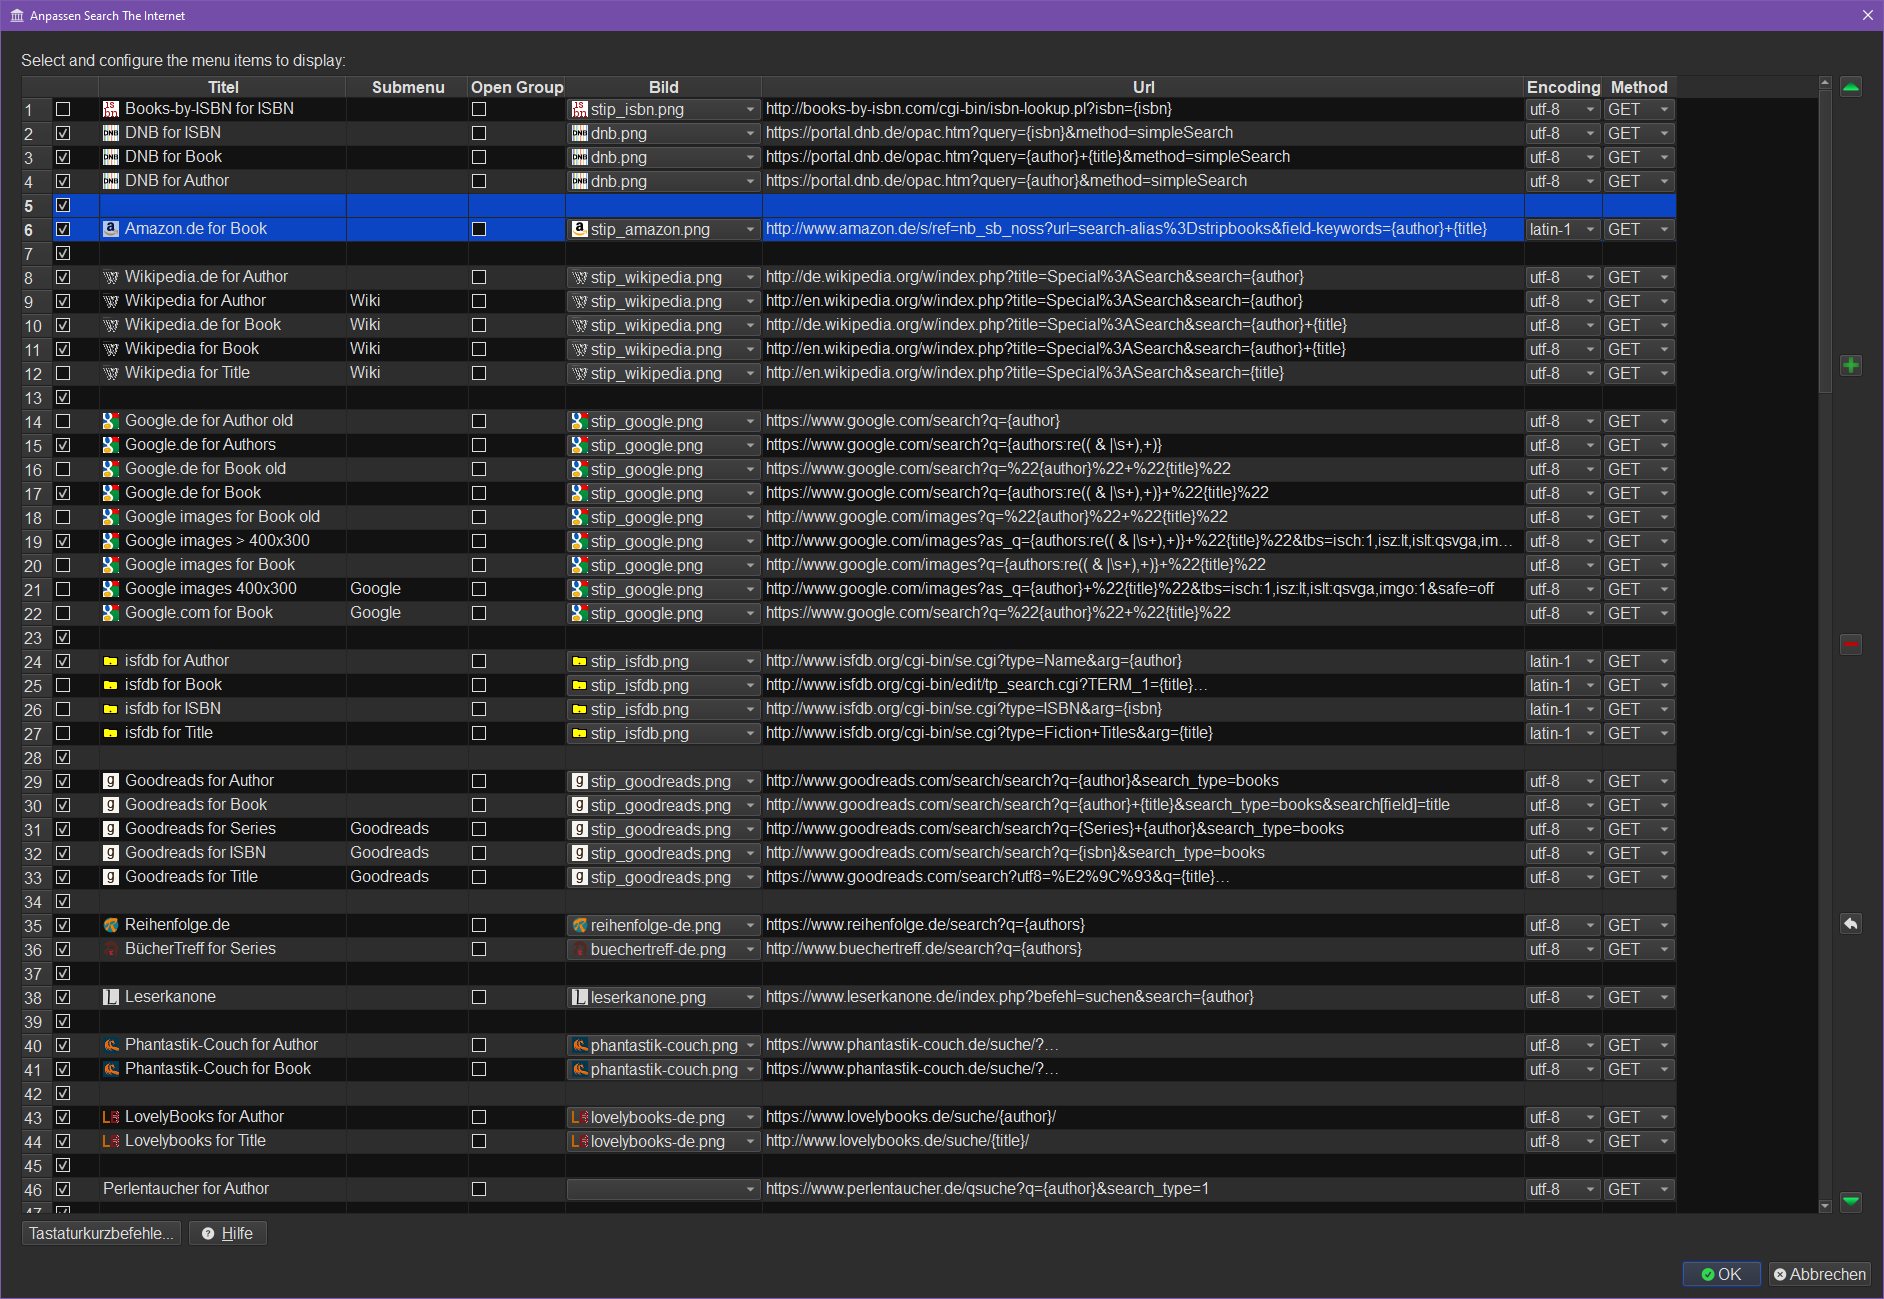Screen dimensions: 1884x1299
Task: Open the reihenfolge-de.png Bild dropdown
Action: [x=663, y=925]
